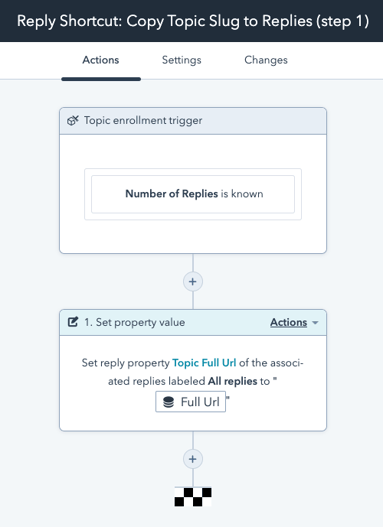Click the topic enrollment trigger cube icon

coord(73,120)
